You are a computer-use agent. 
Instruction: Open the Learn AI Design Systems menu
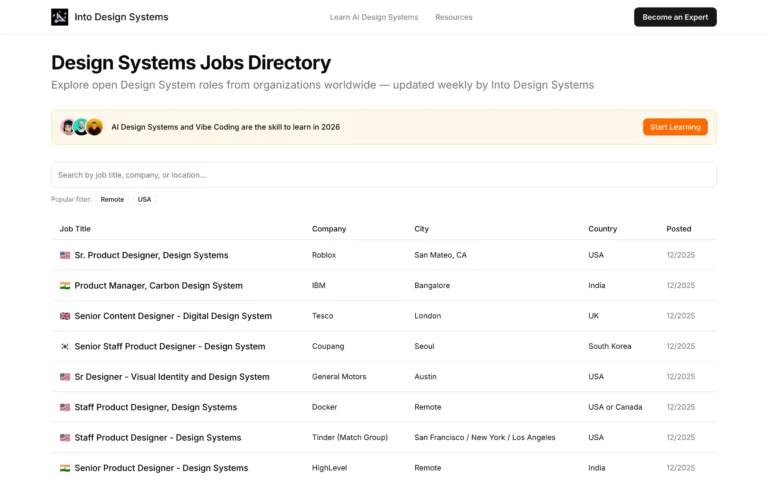point(374,17)
